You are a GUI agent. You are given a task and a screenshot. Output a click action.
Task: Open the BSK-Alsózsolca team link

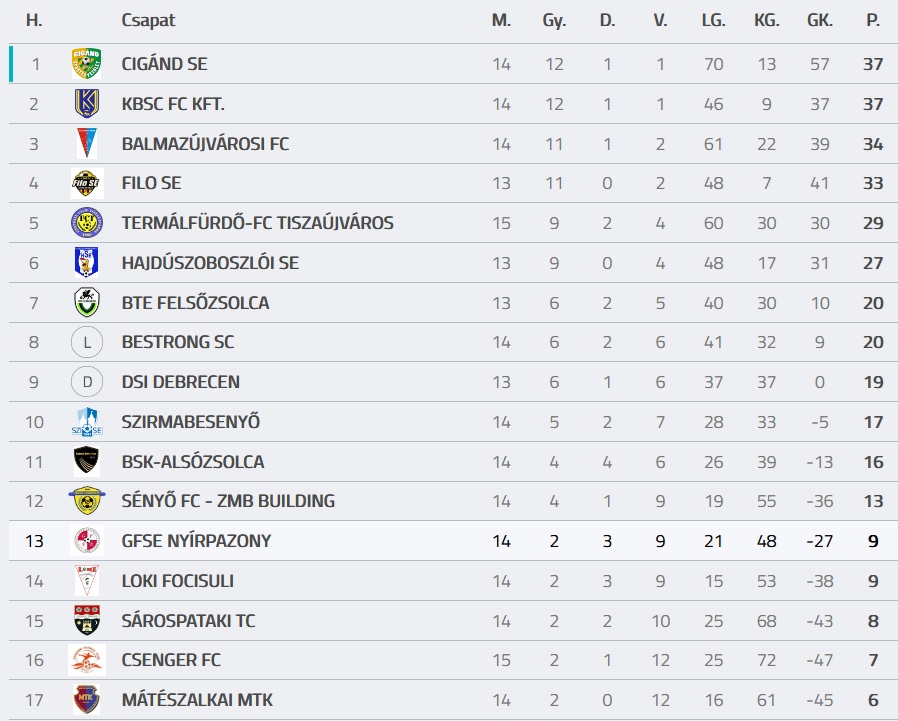[193, 462]
